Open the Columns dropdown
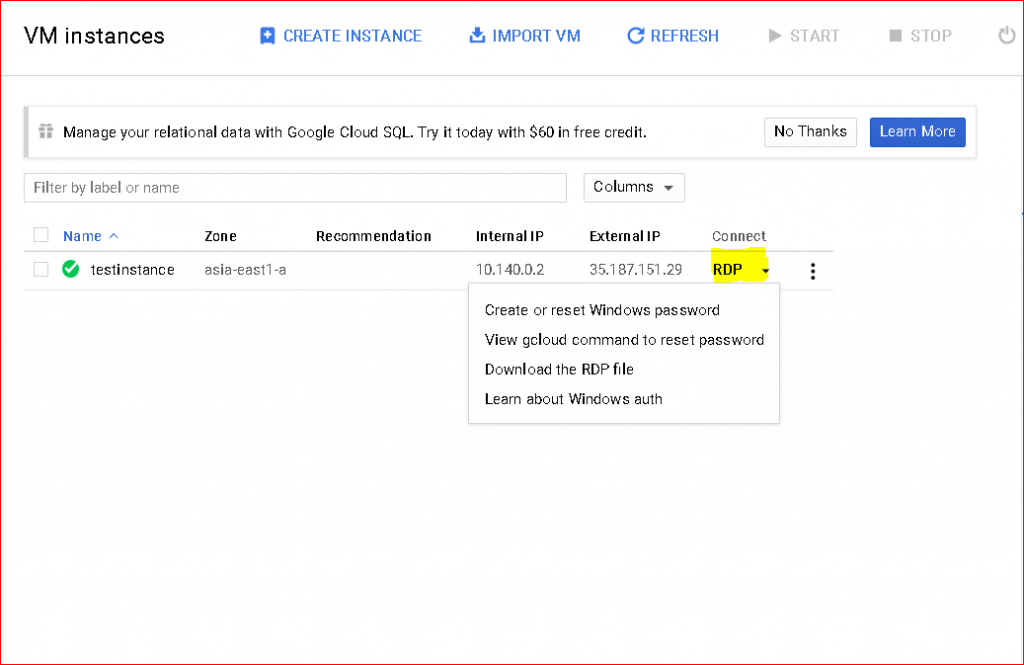The image size is (1024, 665). click(x=633, y=187)
